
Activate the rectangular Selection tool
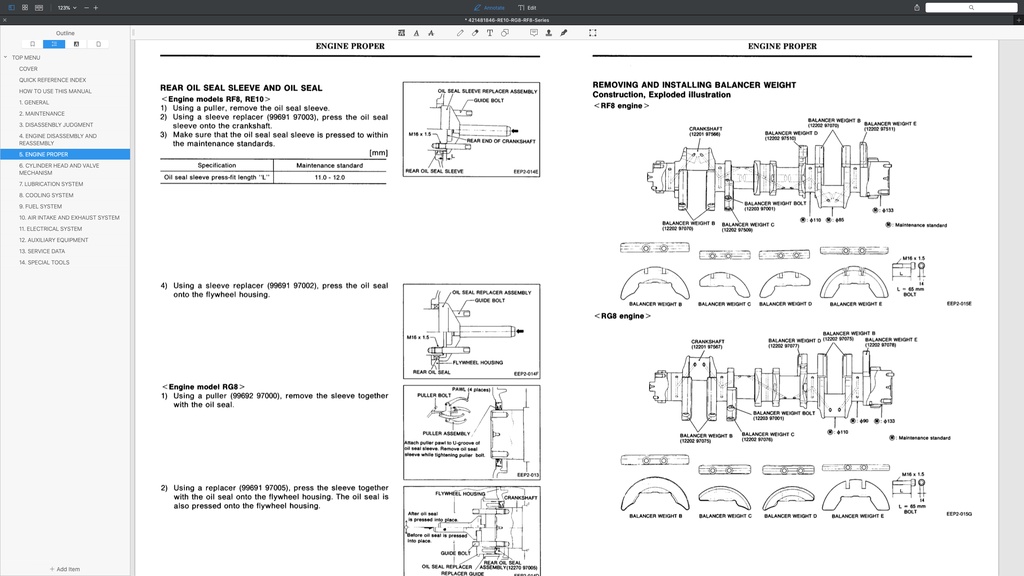point(592,32)
